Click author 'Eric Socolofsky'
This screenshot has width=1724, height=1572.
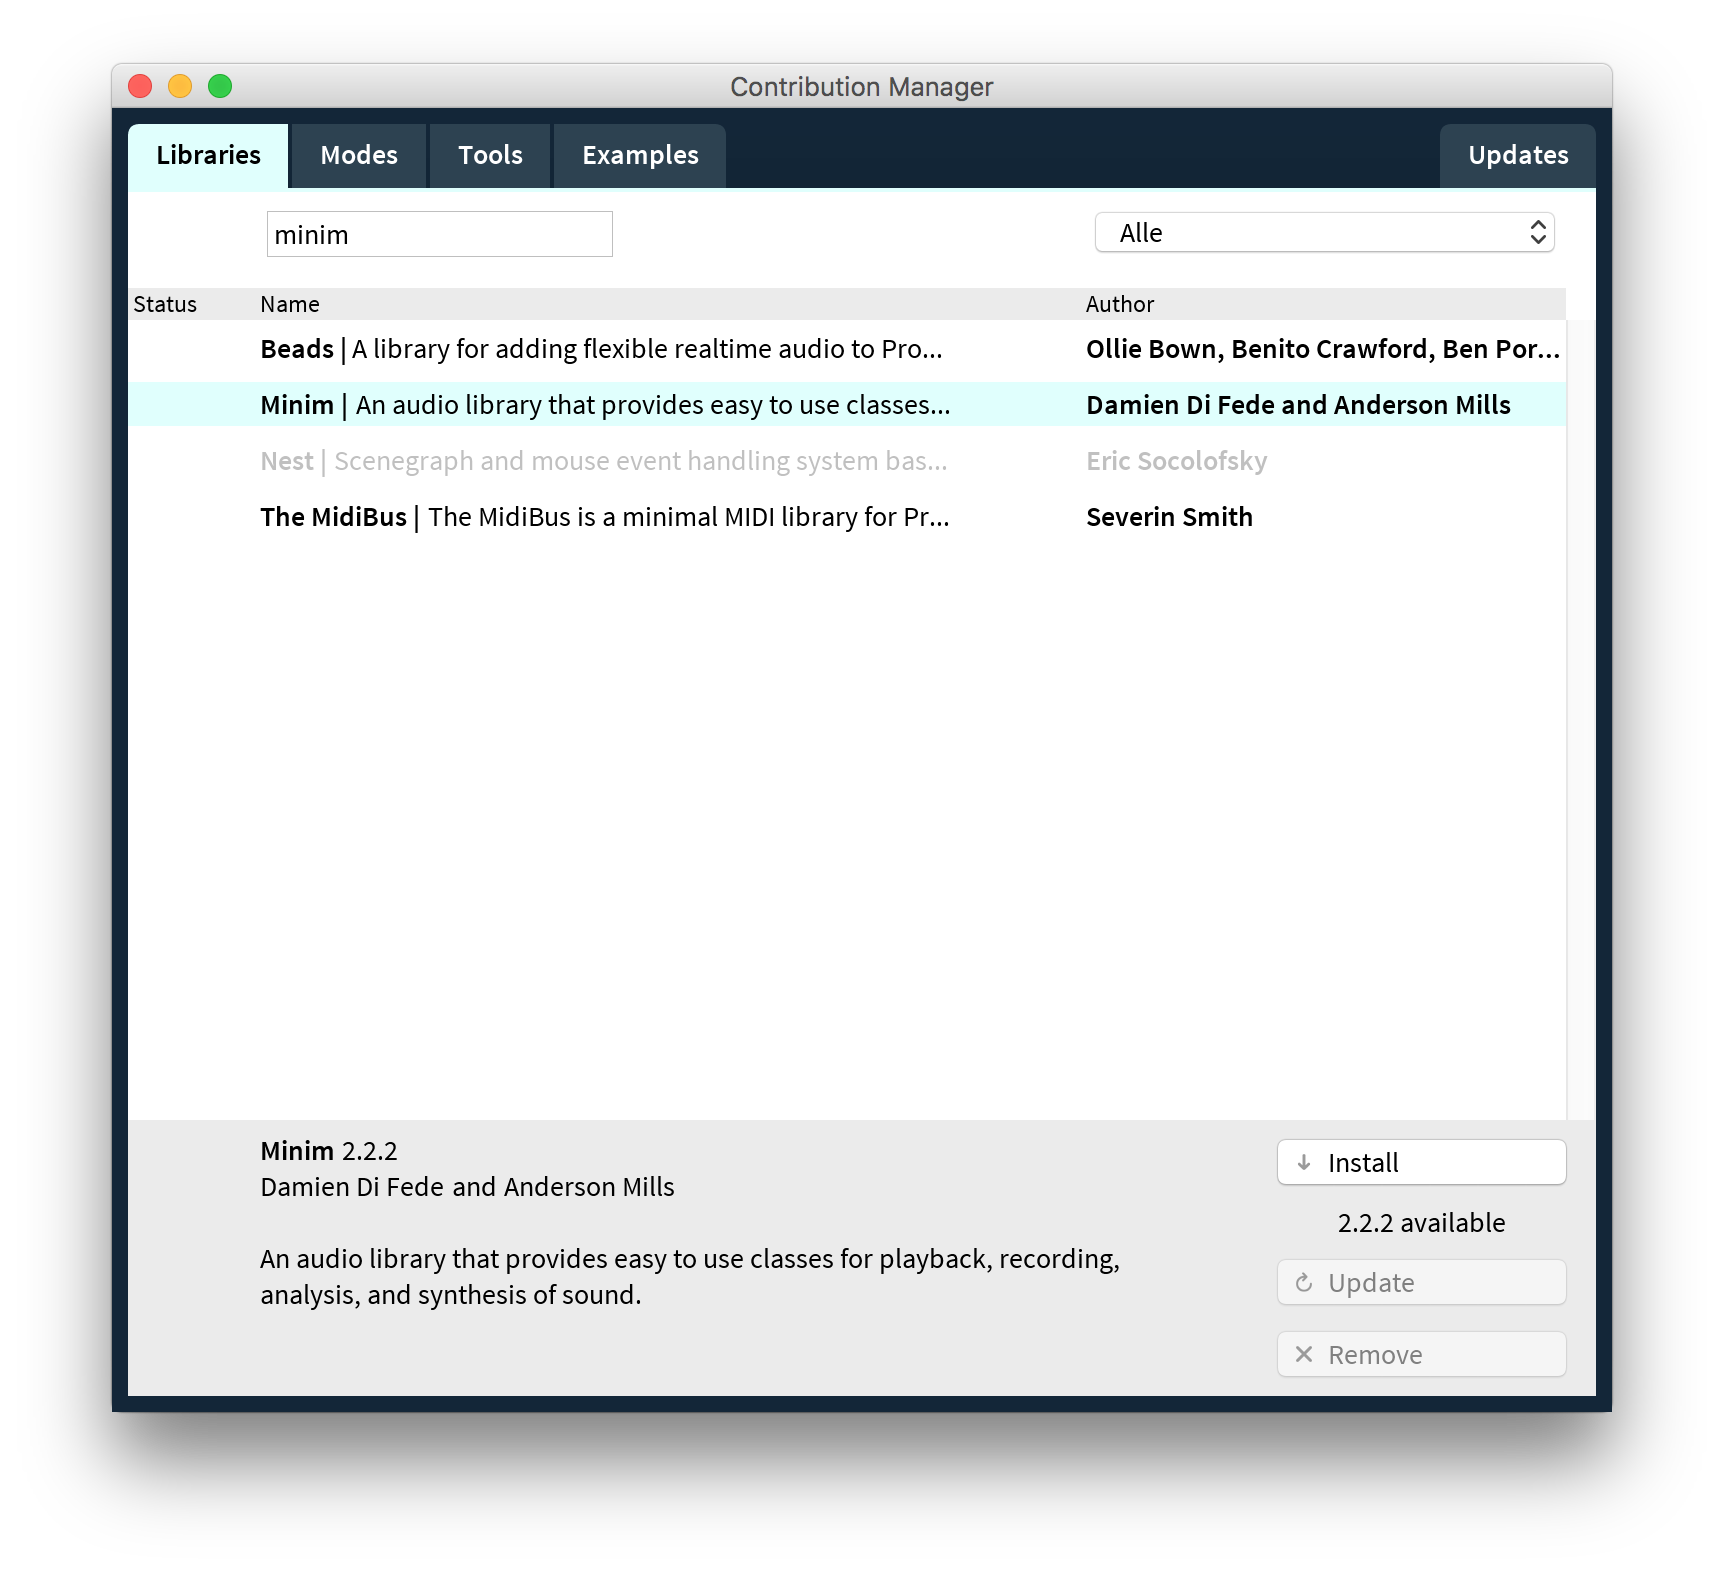point(1176,461)
